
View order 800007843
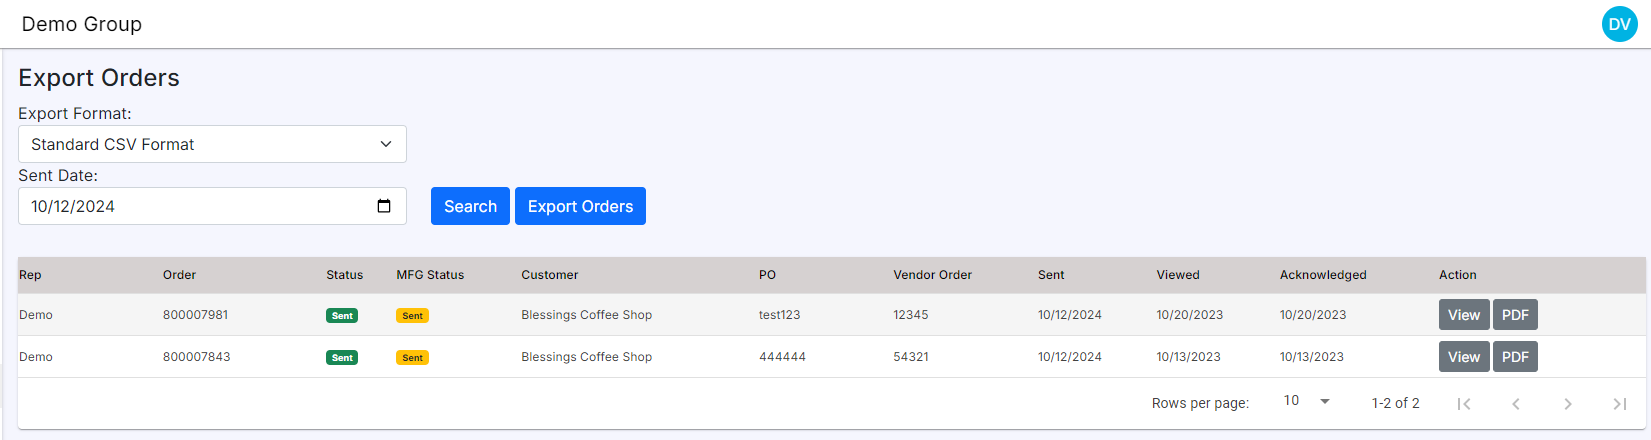tap(1464, 357)
